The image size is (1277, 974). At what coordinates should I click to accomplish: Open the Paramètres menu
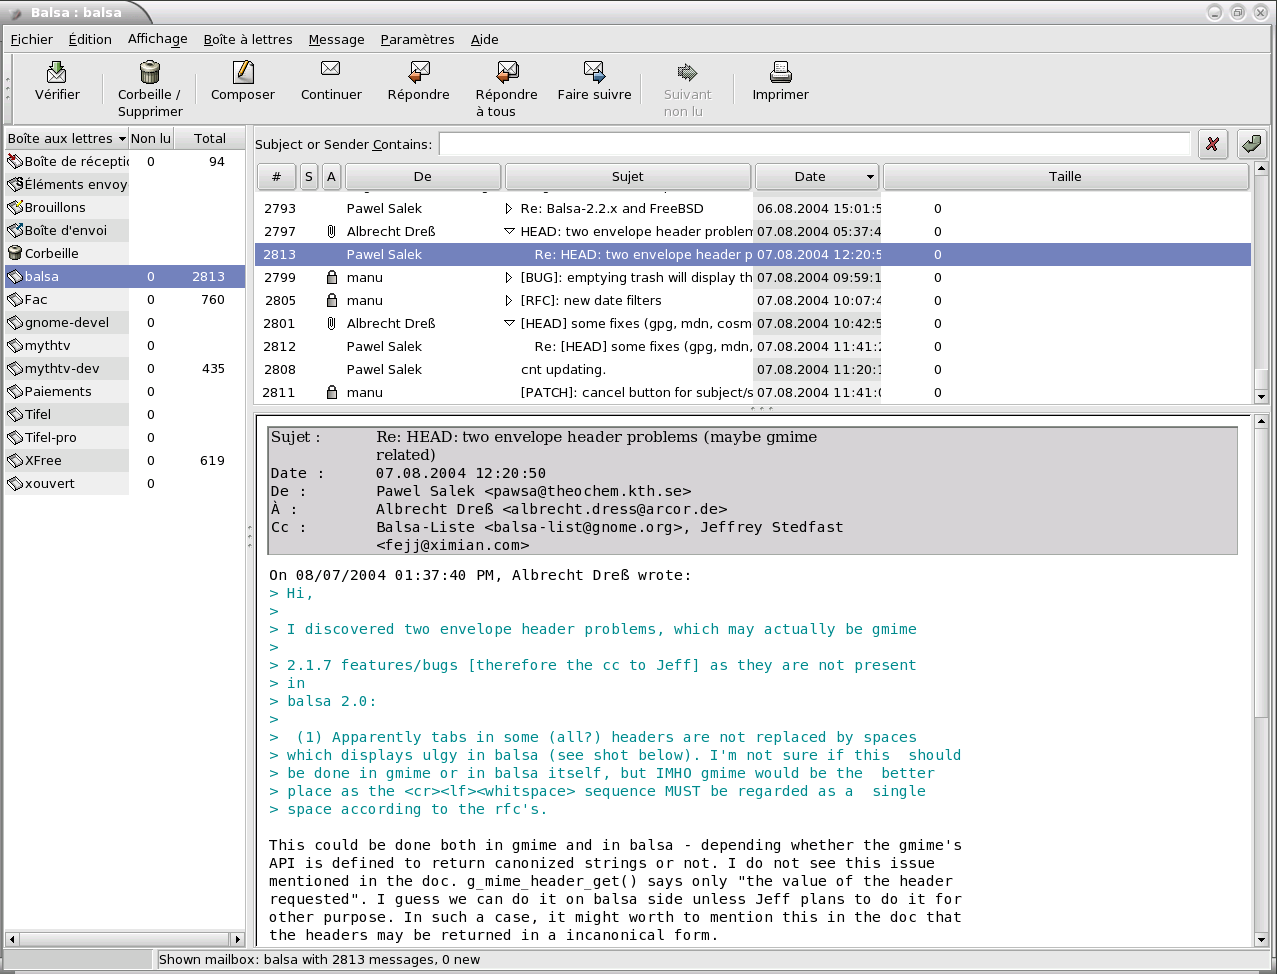pyautogui.click(x=417, y=39)
